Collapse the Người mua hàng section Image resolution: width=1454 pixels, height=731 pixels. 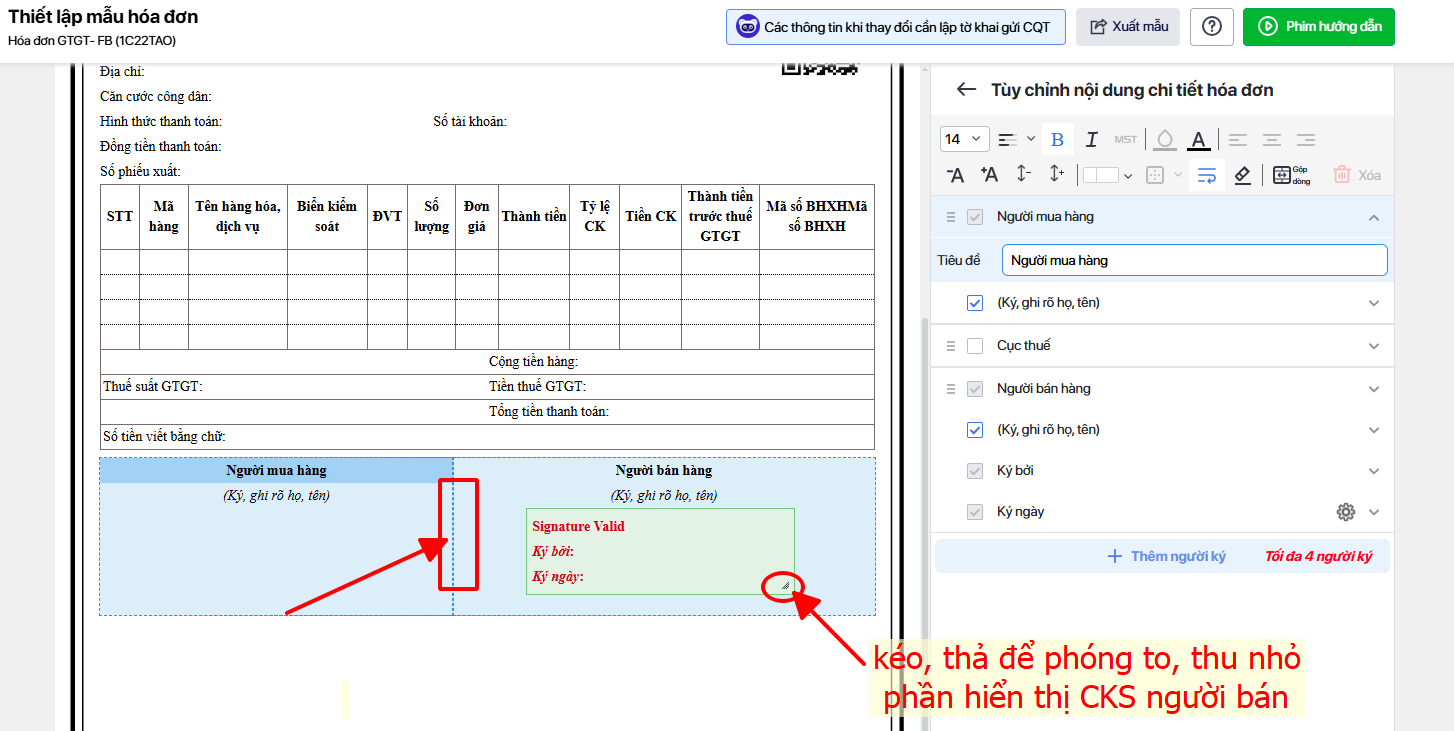[1374, 218]
